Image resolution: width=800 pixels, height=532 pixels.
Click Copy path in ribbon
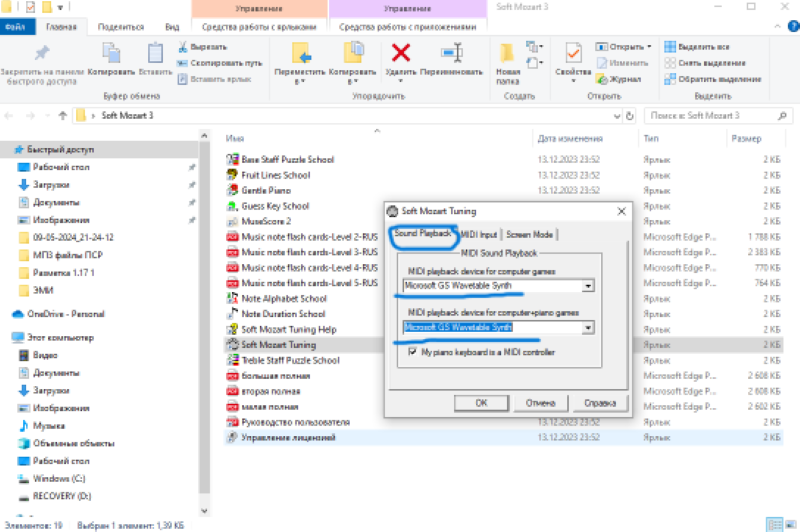220,63
